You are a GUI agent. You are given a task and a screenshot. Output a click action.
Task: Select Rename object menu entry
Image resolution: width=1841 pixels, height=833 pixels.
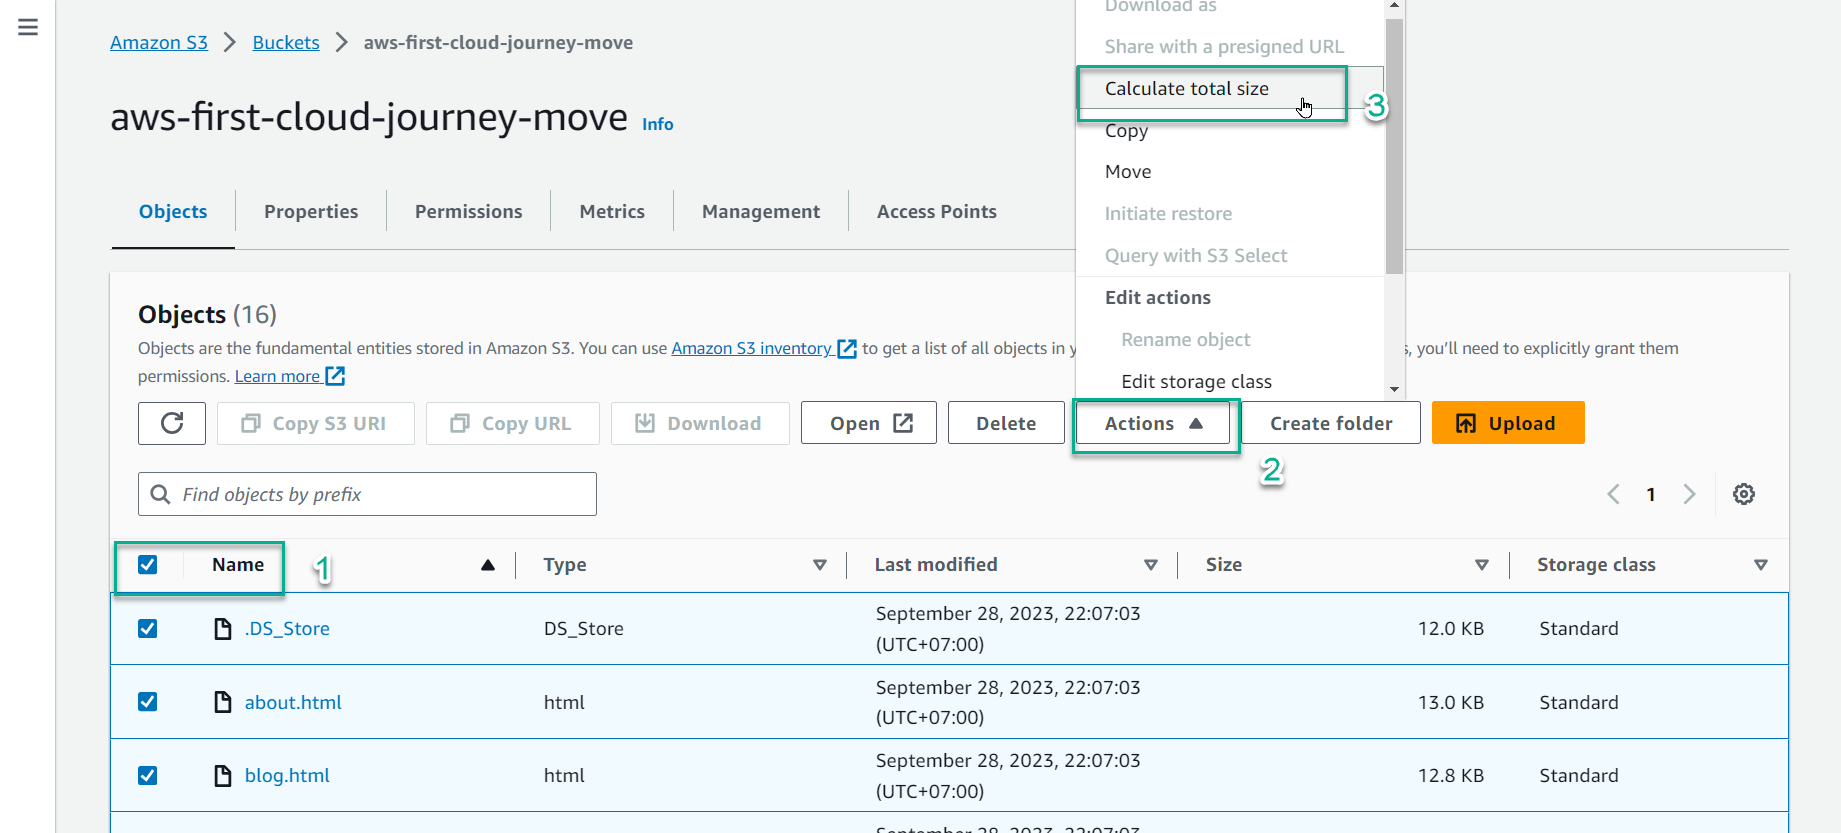point(1230,339)
